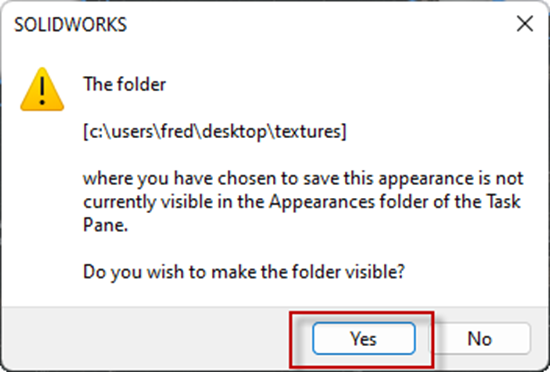Confirm with the Yes button
The image size is (550, 372).
click(364, 339)
